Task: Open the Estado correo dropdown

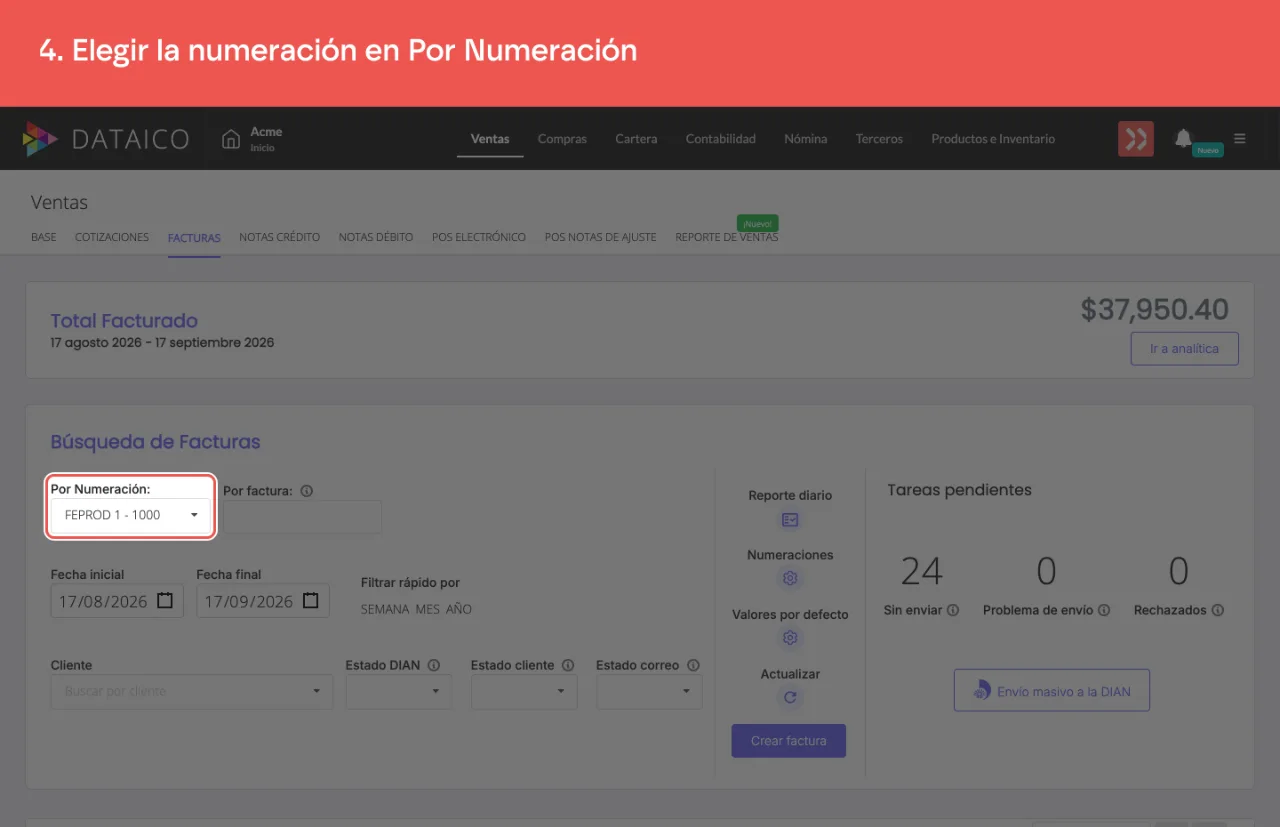Action: tap(649, 691)
